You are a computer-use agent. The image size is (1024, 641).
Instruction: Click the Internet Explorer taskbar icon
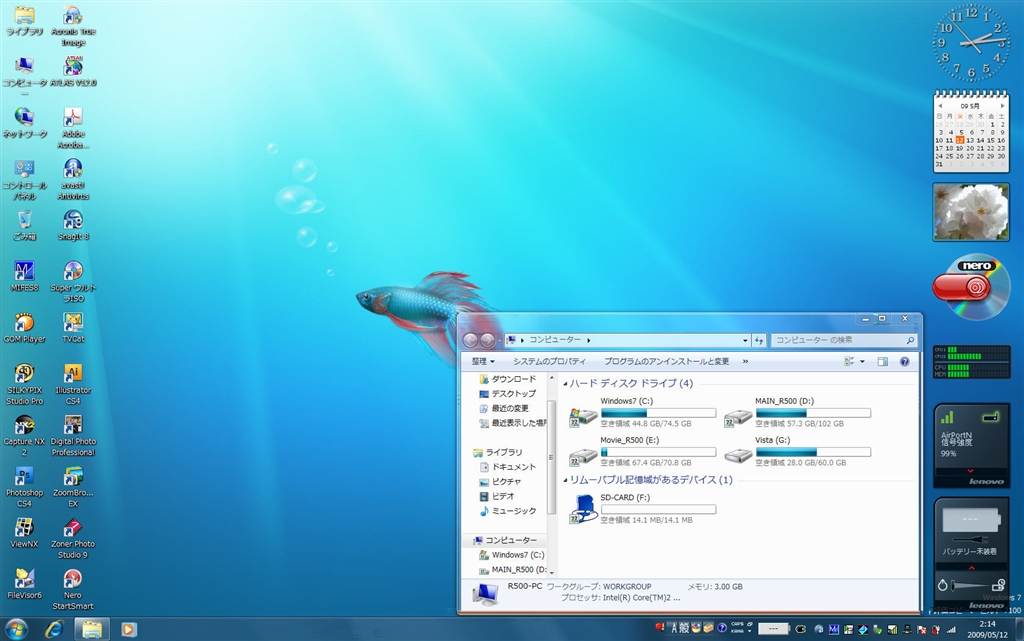click(x=53, y=628)
